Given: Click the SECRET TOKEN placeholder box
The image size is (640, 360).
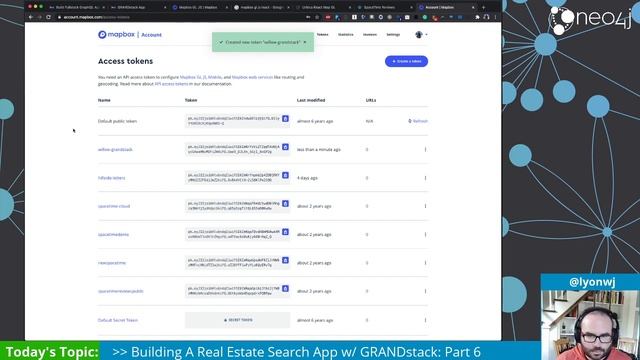Looking at the screenshot, I should click(x=238, y=320).
